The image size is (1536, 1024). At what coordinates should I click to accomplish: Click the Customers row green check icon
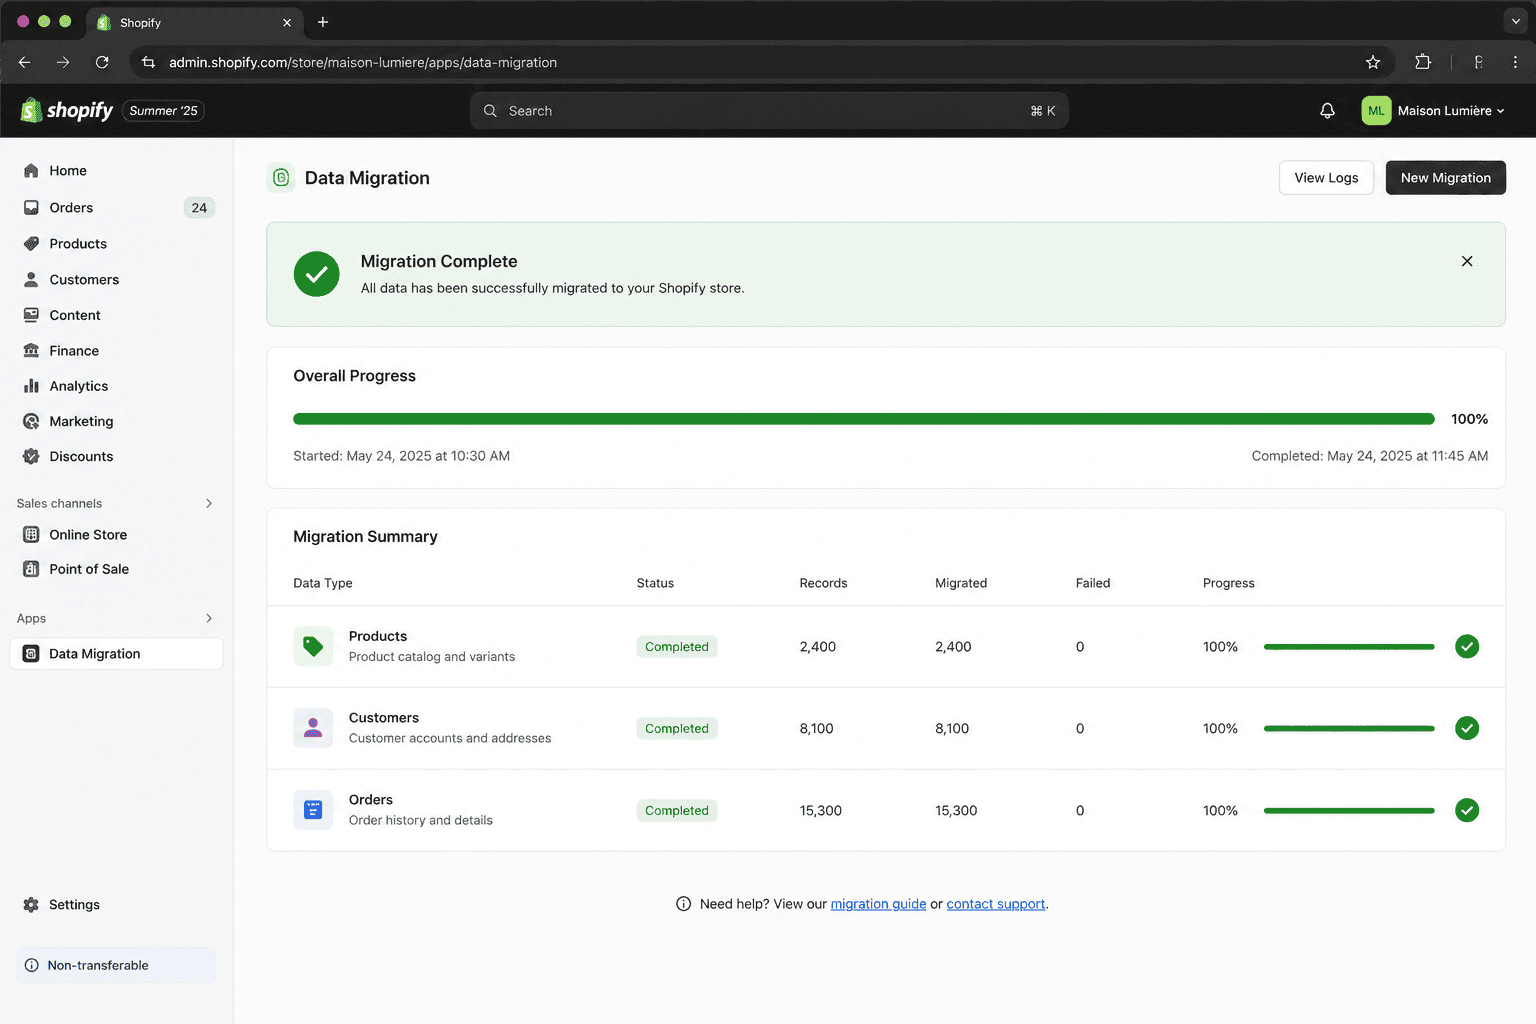pos(1467,729)
